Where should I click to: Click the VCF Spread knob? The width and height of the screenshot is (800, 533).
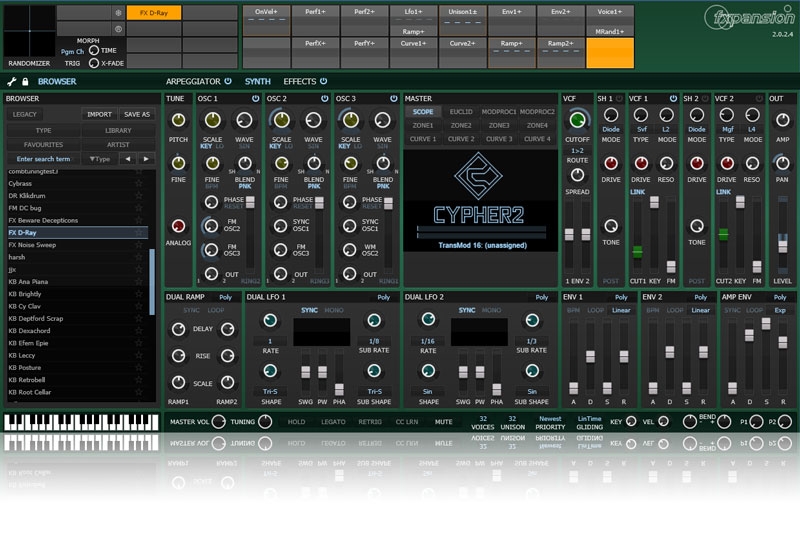coord(577,175)
